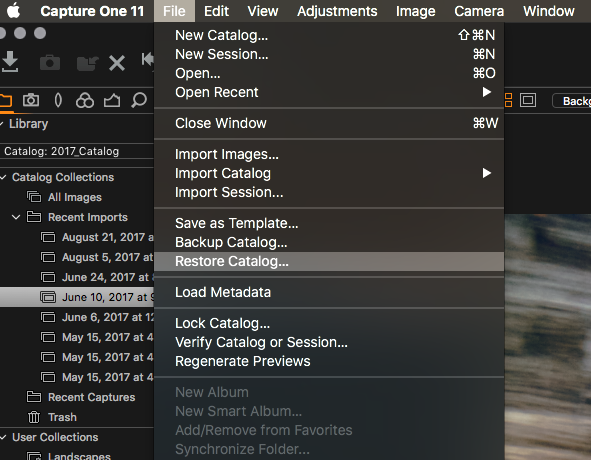Click the move-to-folder toolbar icon

coord(87,63)
